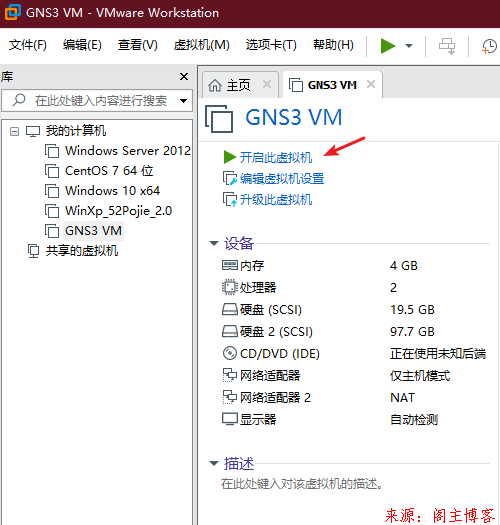Select GNS3 VM in library tree

(x=93, y=231)
